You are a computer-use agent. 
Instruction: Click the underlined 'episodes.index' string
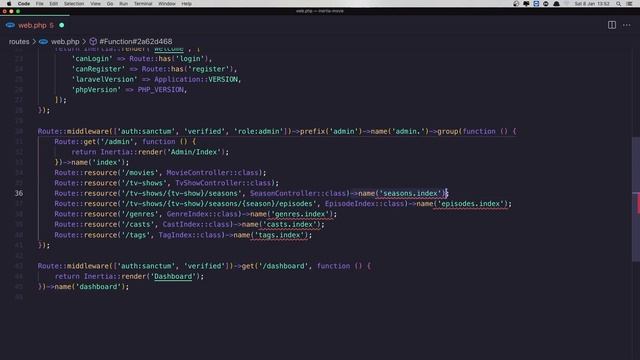click(471, 204)
